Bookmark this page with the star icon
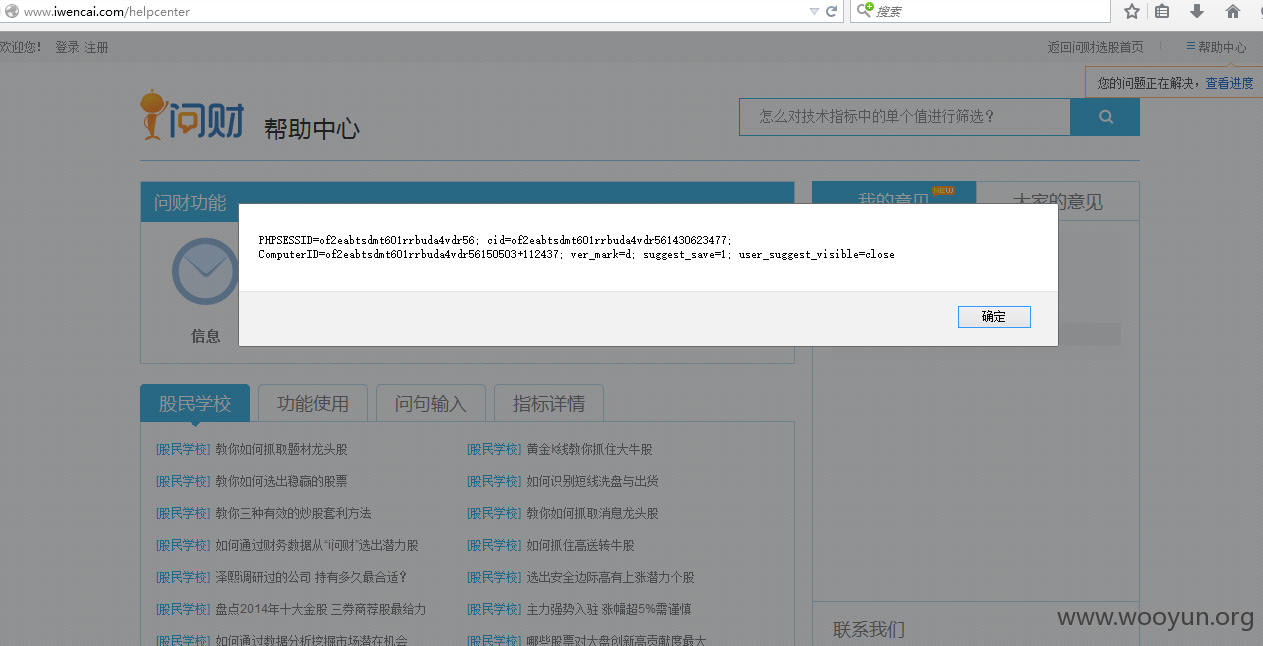Viewport: 1263px width, 646px height. coord(1131,12)
